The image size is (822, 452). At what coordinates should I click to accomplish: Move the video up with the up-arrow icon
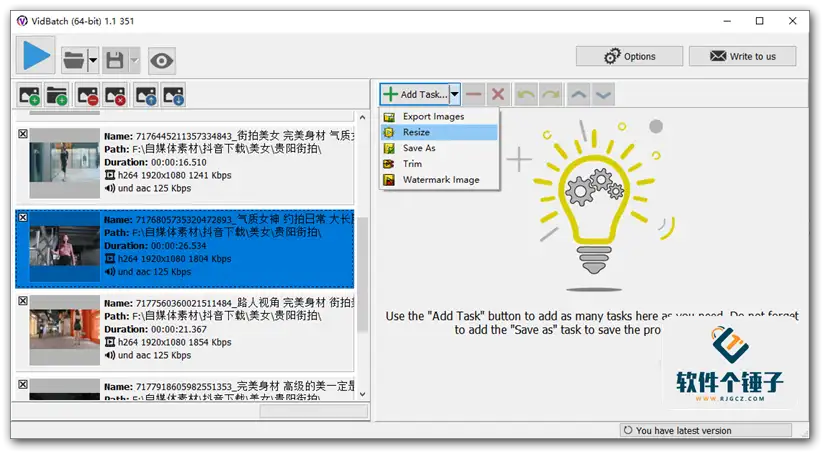[145, 95]
